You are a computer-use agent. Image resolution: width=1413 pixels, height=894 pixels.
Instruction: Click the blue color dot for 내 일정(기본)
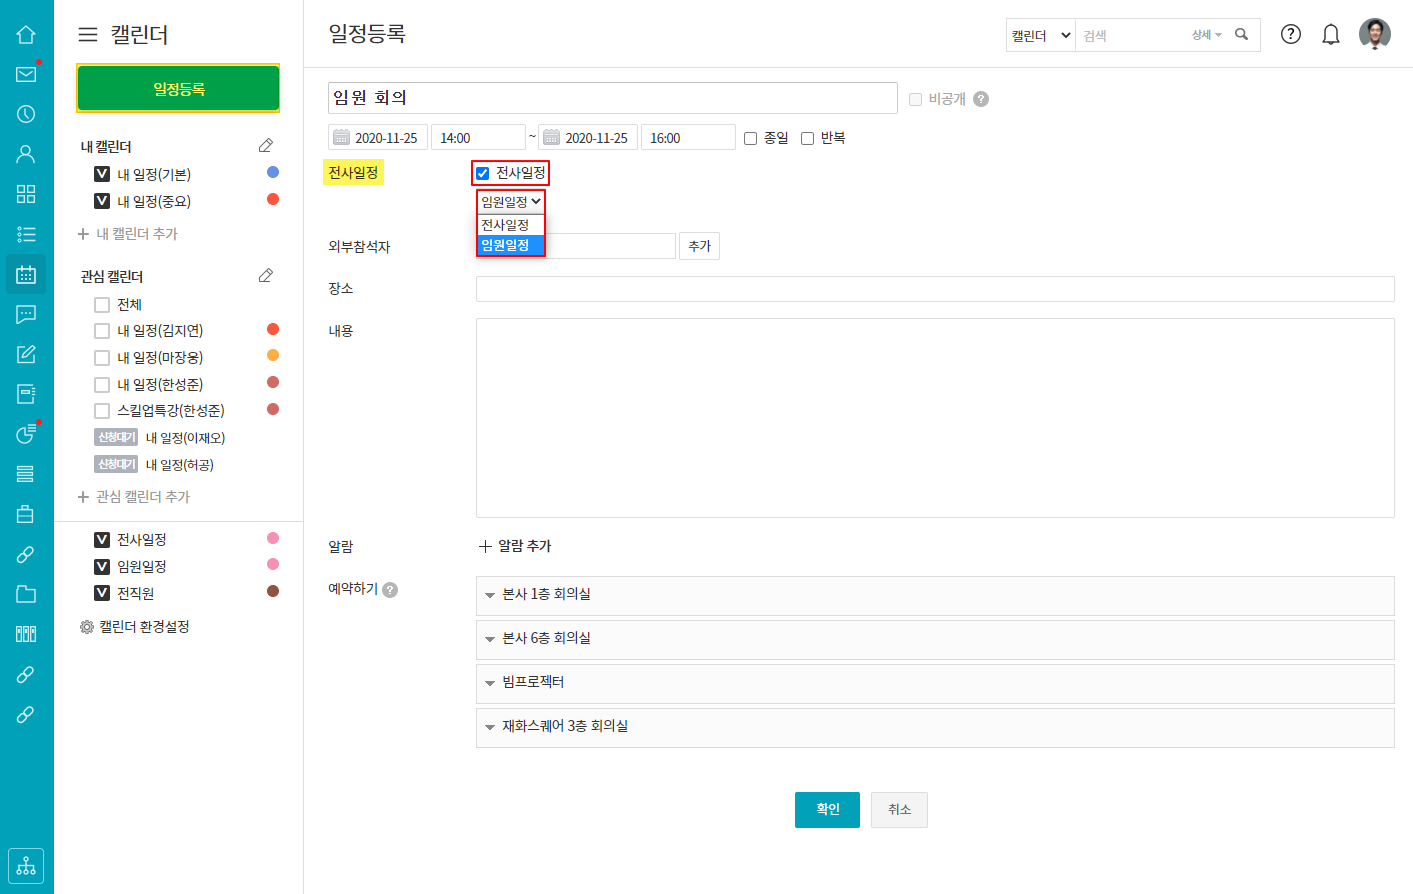click(273, 173)
